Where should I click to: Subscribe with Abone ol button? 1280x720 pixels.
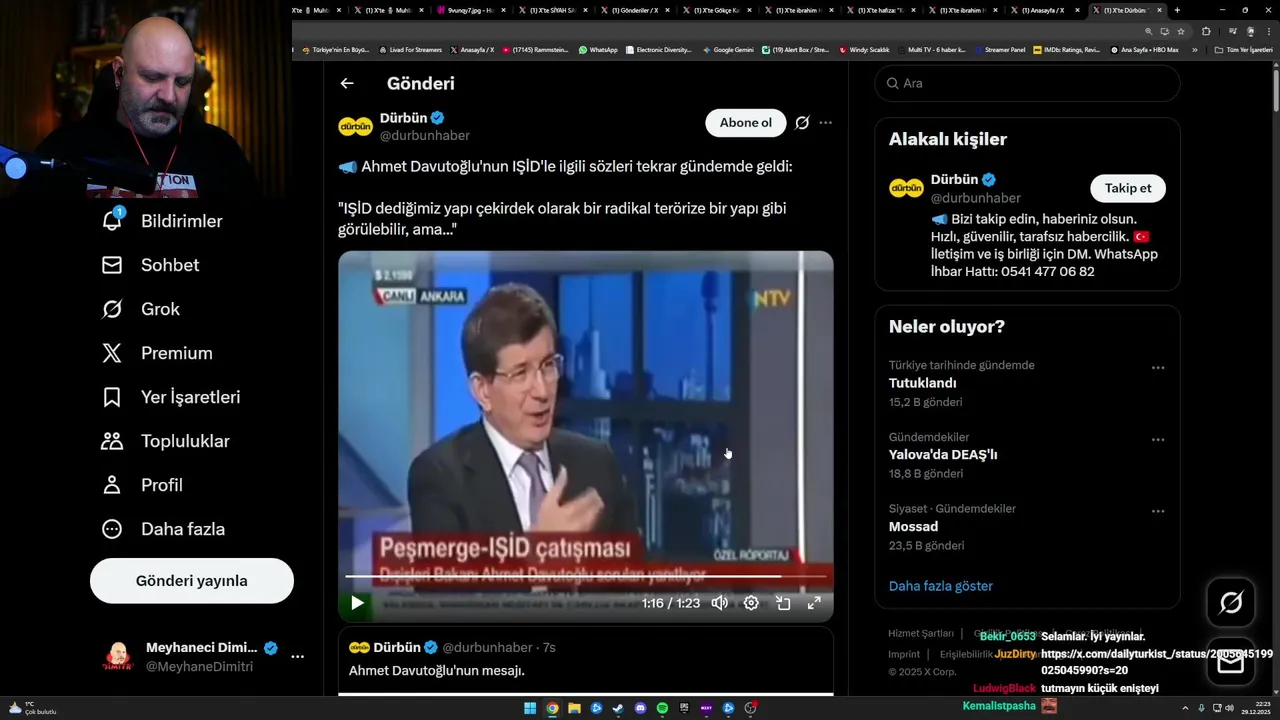pyautogui.click(x=746, y=123)
